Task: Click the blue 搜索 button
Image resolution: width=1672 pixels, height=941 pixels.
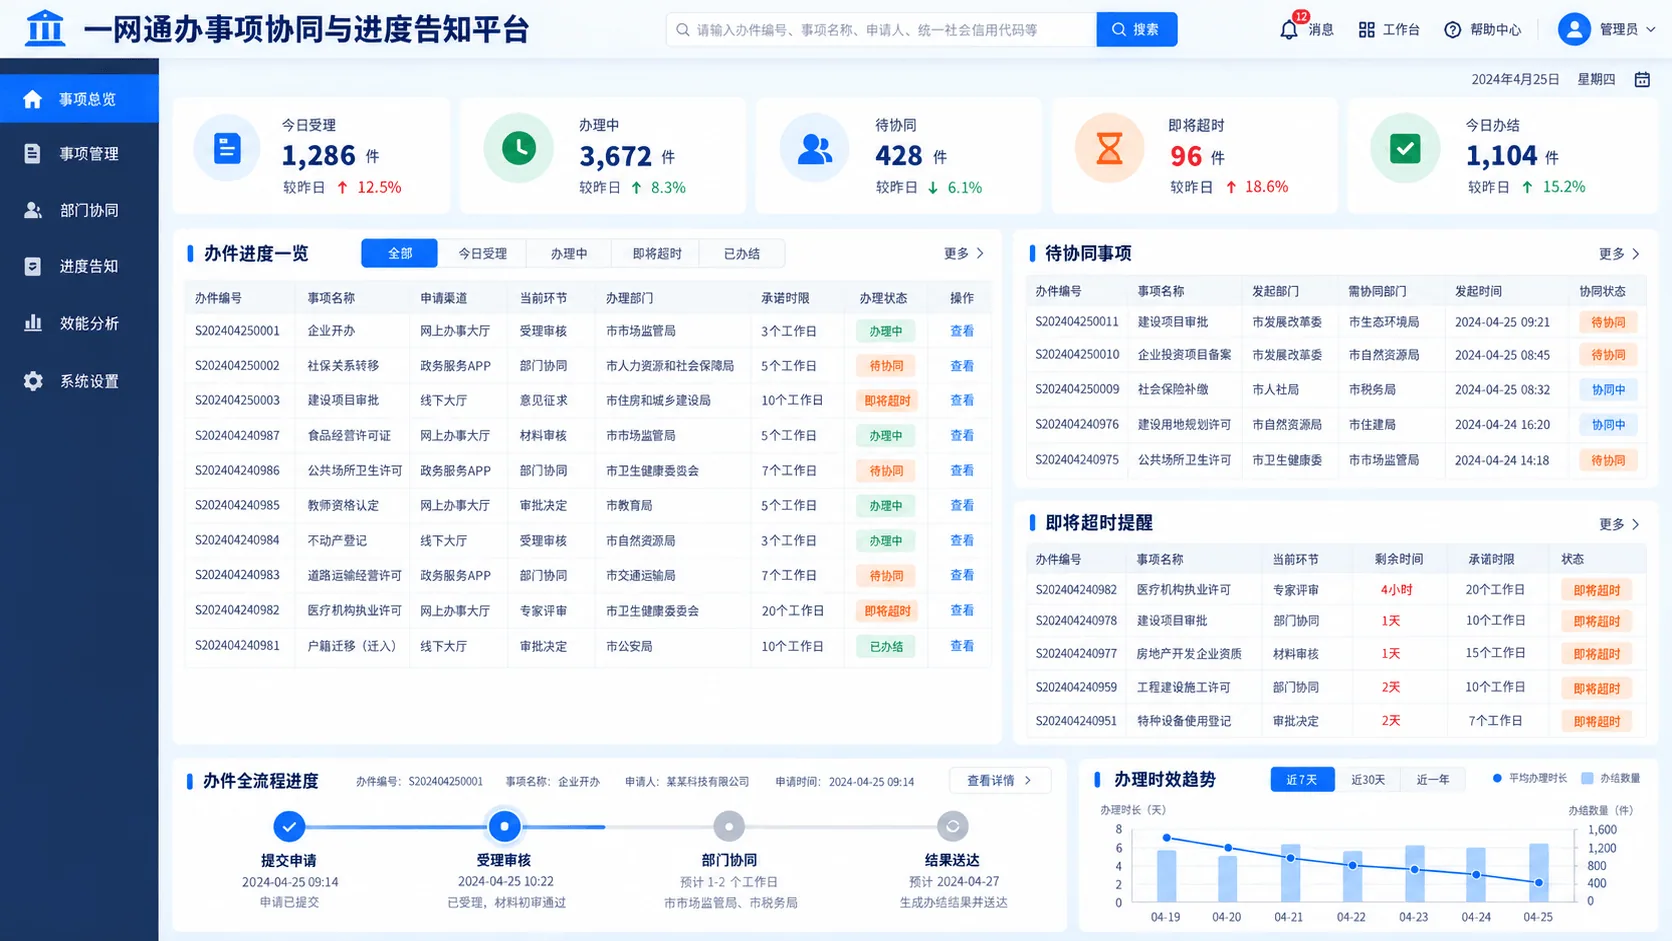Action: pyautogui.click(x=1137, y=29)
